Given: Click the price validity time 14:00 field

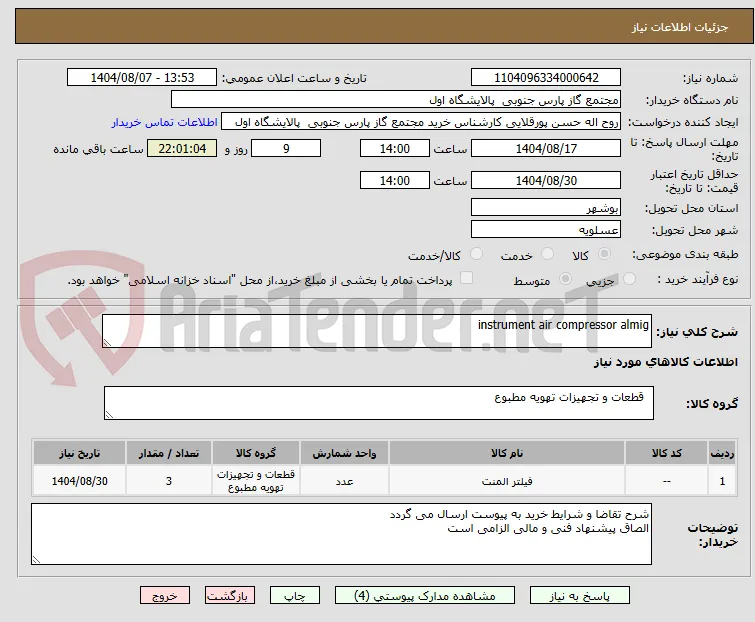Looking at the screenshot, I should point(395,181).
